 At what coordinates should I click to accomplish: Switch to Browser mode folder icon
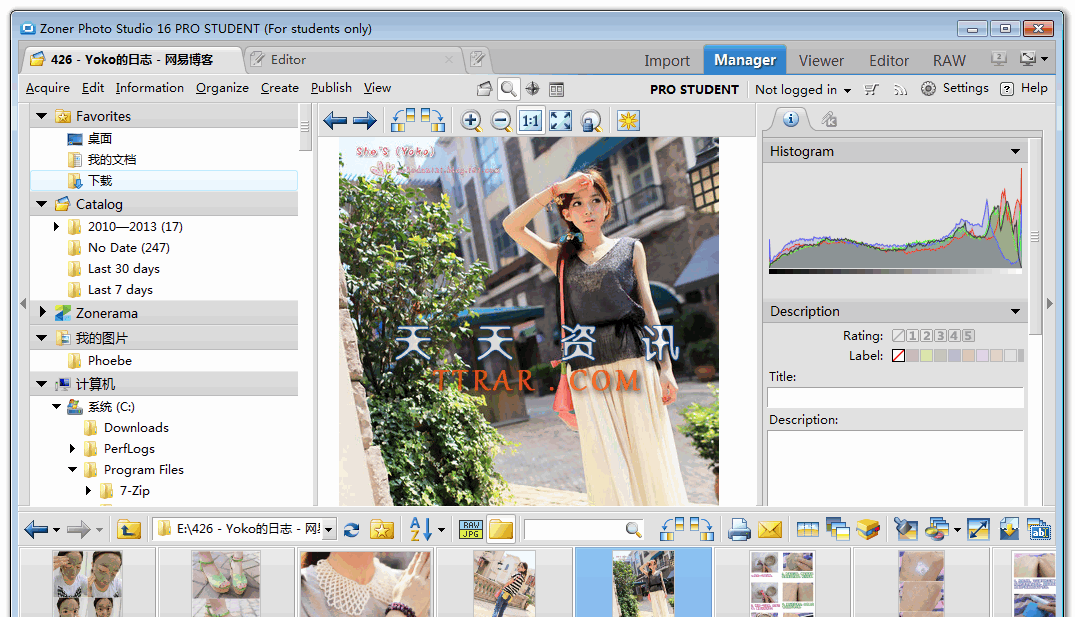pyautogui.click(x=485, y=88)
